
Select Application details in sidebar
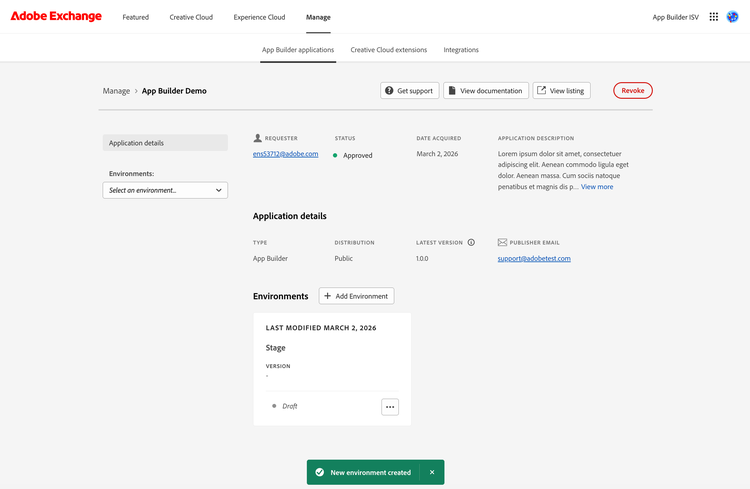(165, 143)
